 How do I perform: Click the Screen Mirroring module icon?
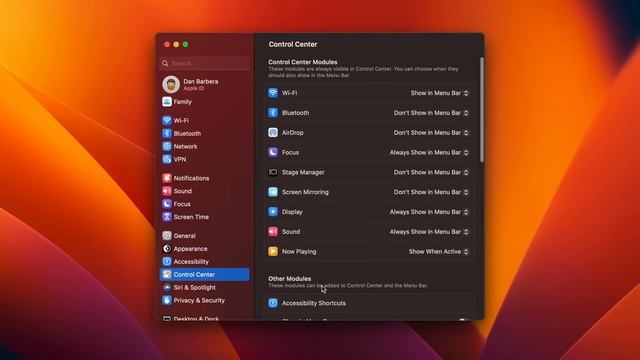coord(273,192)
